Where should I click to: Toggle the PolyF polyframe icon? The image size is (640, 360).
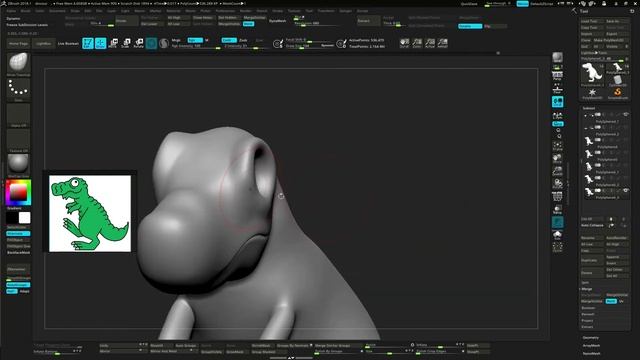point(557,197)
